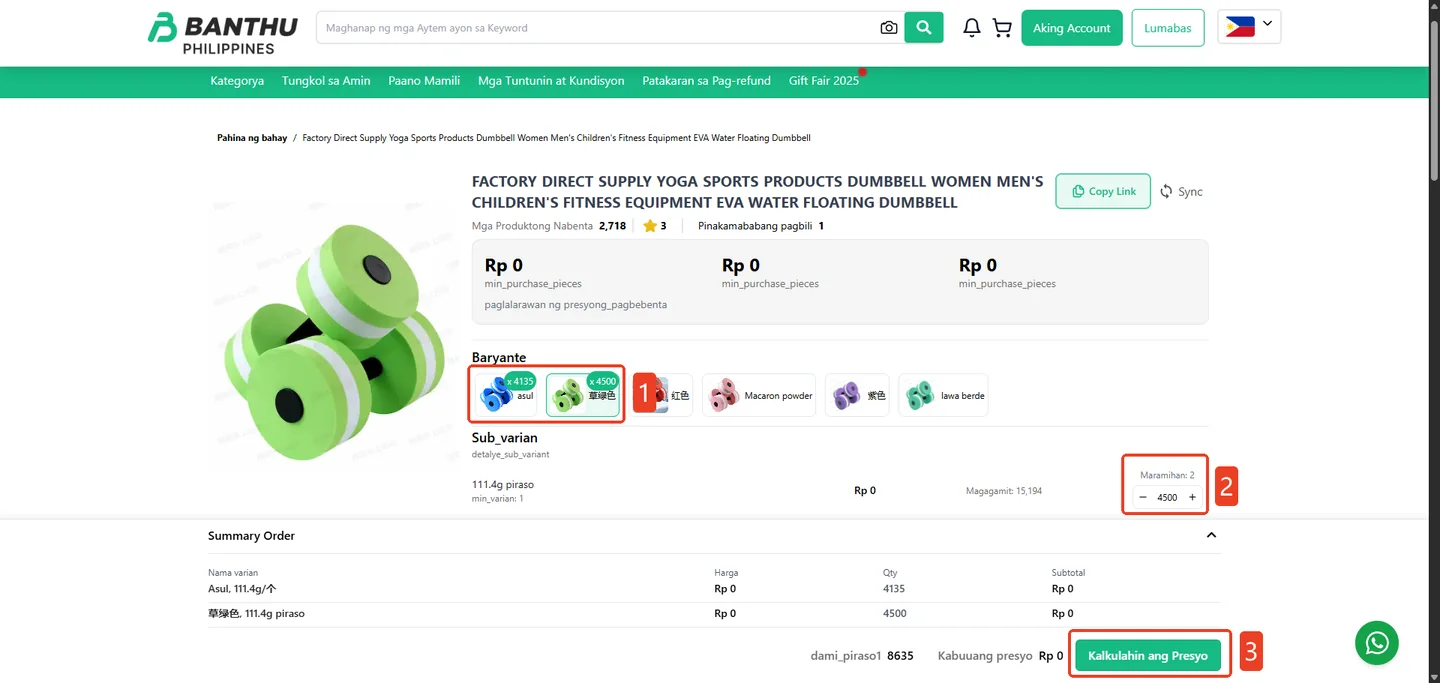Open Tungkol sa Amin menu item

point(326,81)
